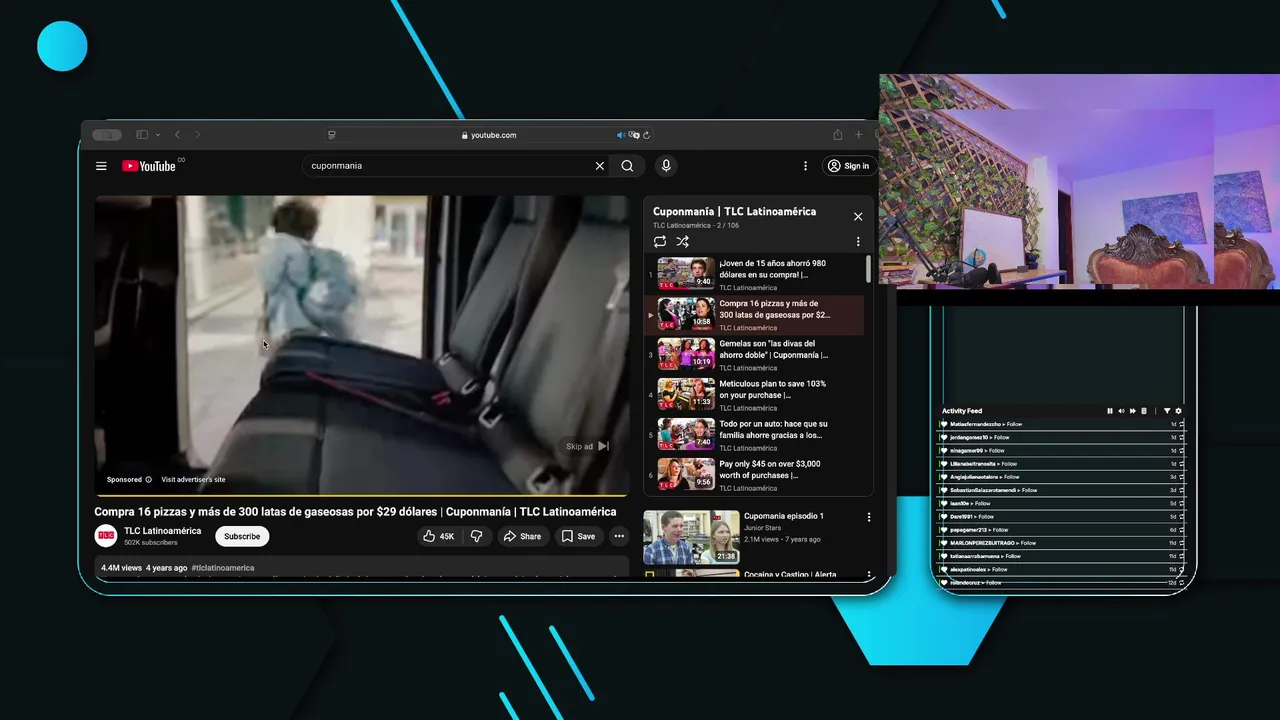Screen dimensions: 1280x720
Task: Save video to playlist
Action: tap(578, 536)
